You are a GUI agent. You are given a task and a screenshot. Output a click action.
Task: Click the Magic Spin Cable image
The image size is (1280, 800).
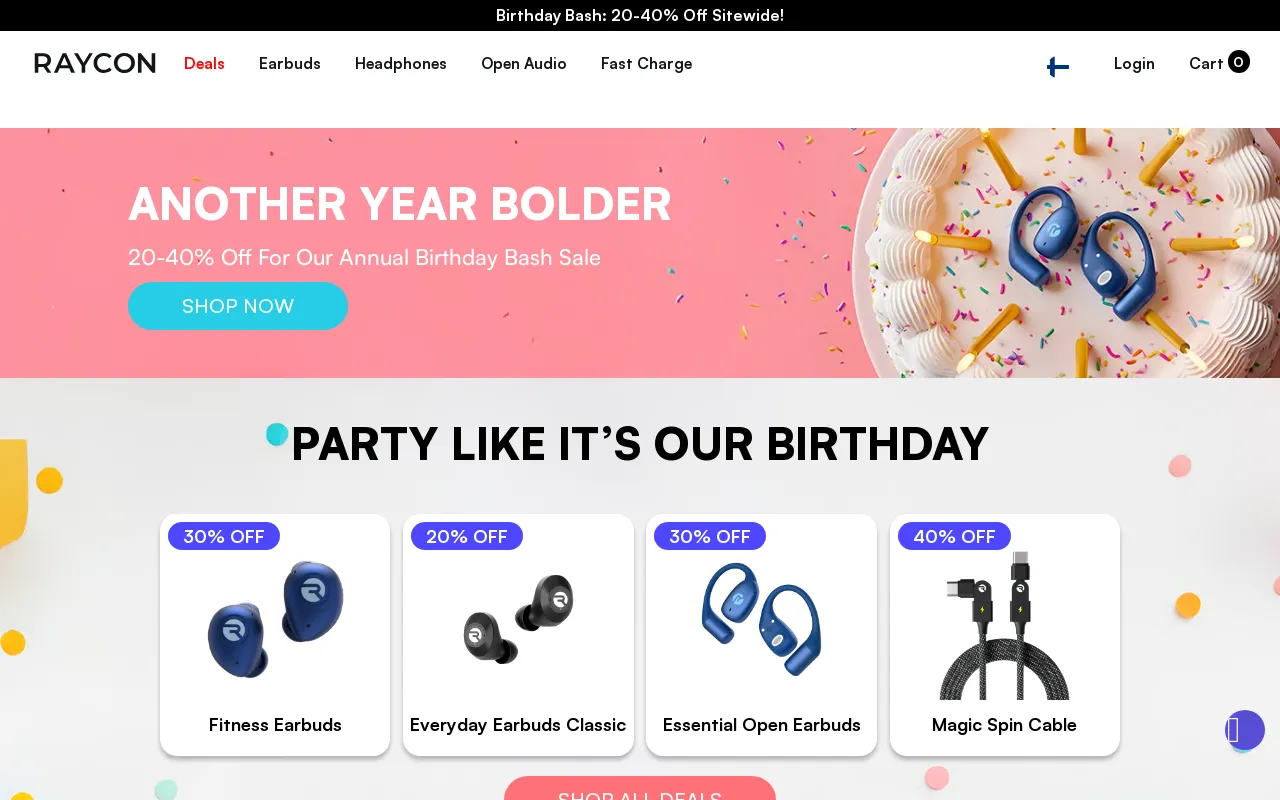pyautogui.click(x=1004, y=625)
